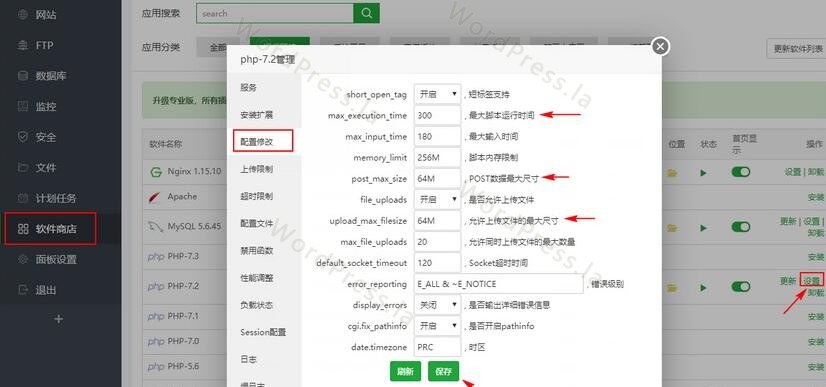Screen dimensions: 826x387
Task: Click the Nginx status play icon
Action: pyautogui.click(x=703, y=173)
